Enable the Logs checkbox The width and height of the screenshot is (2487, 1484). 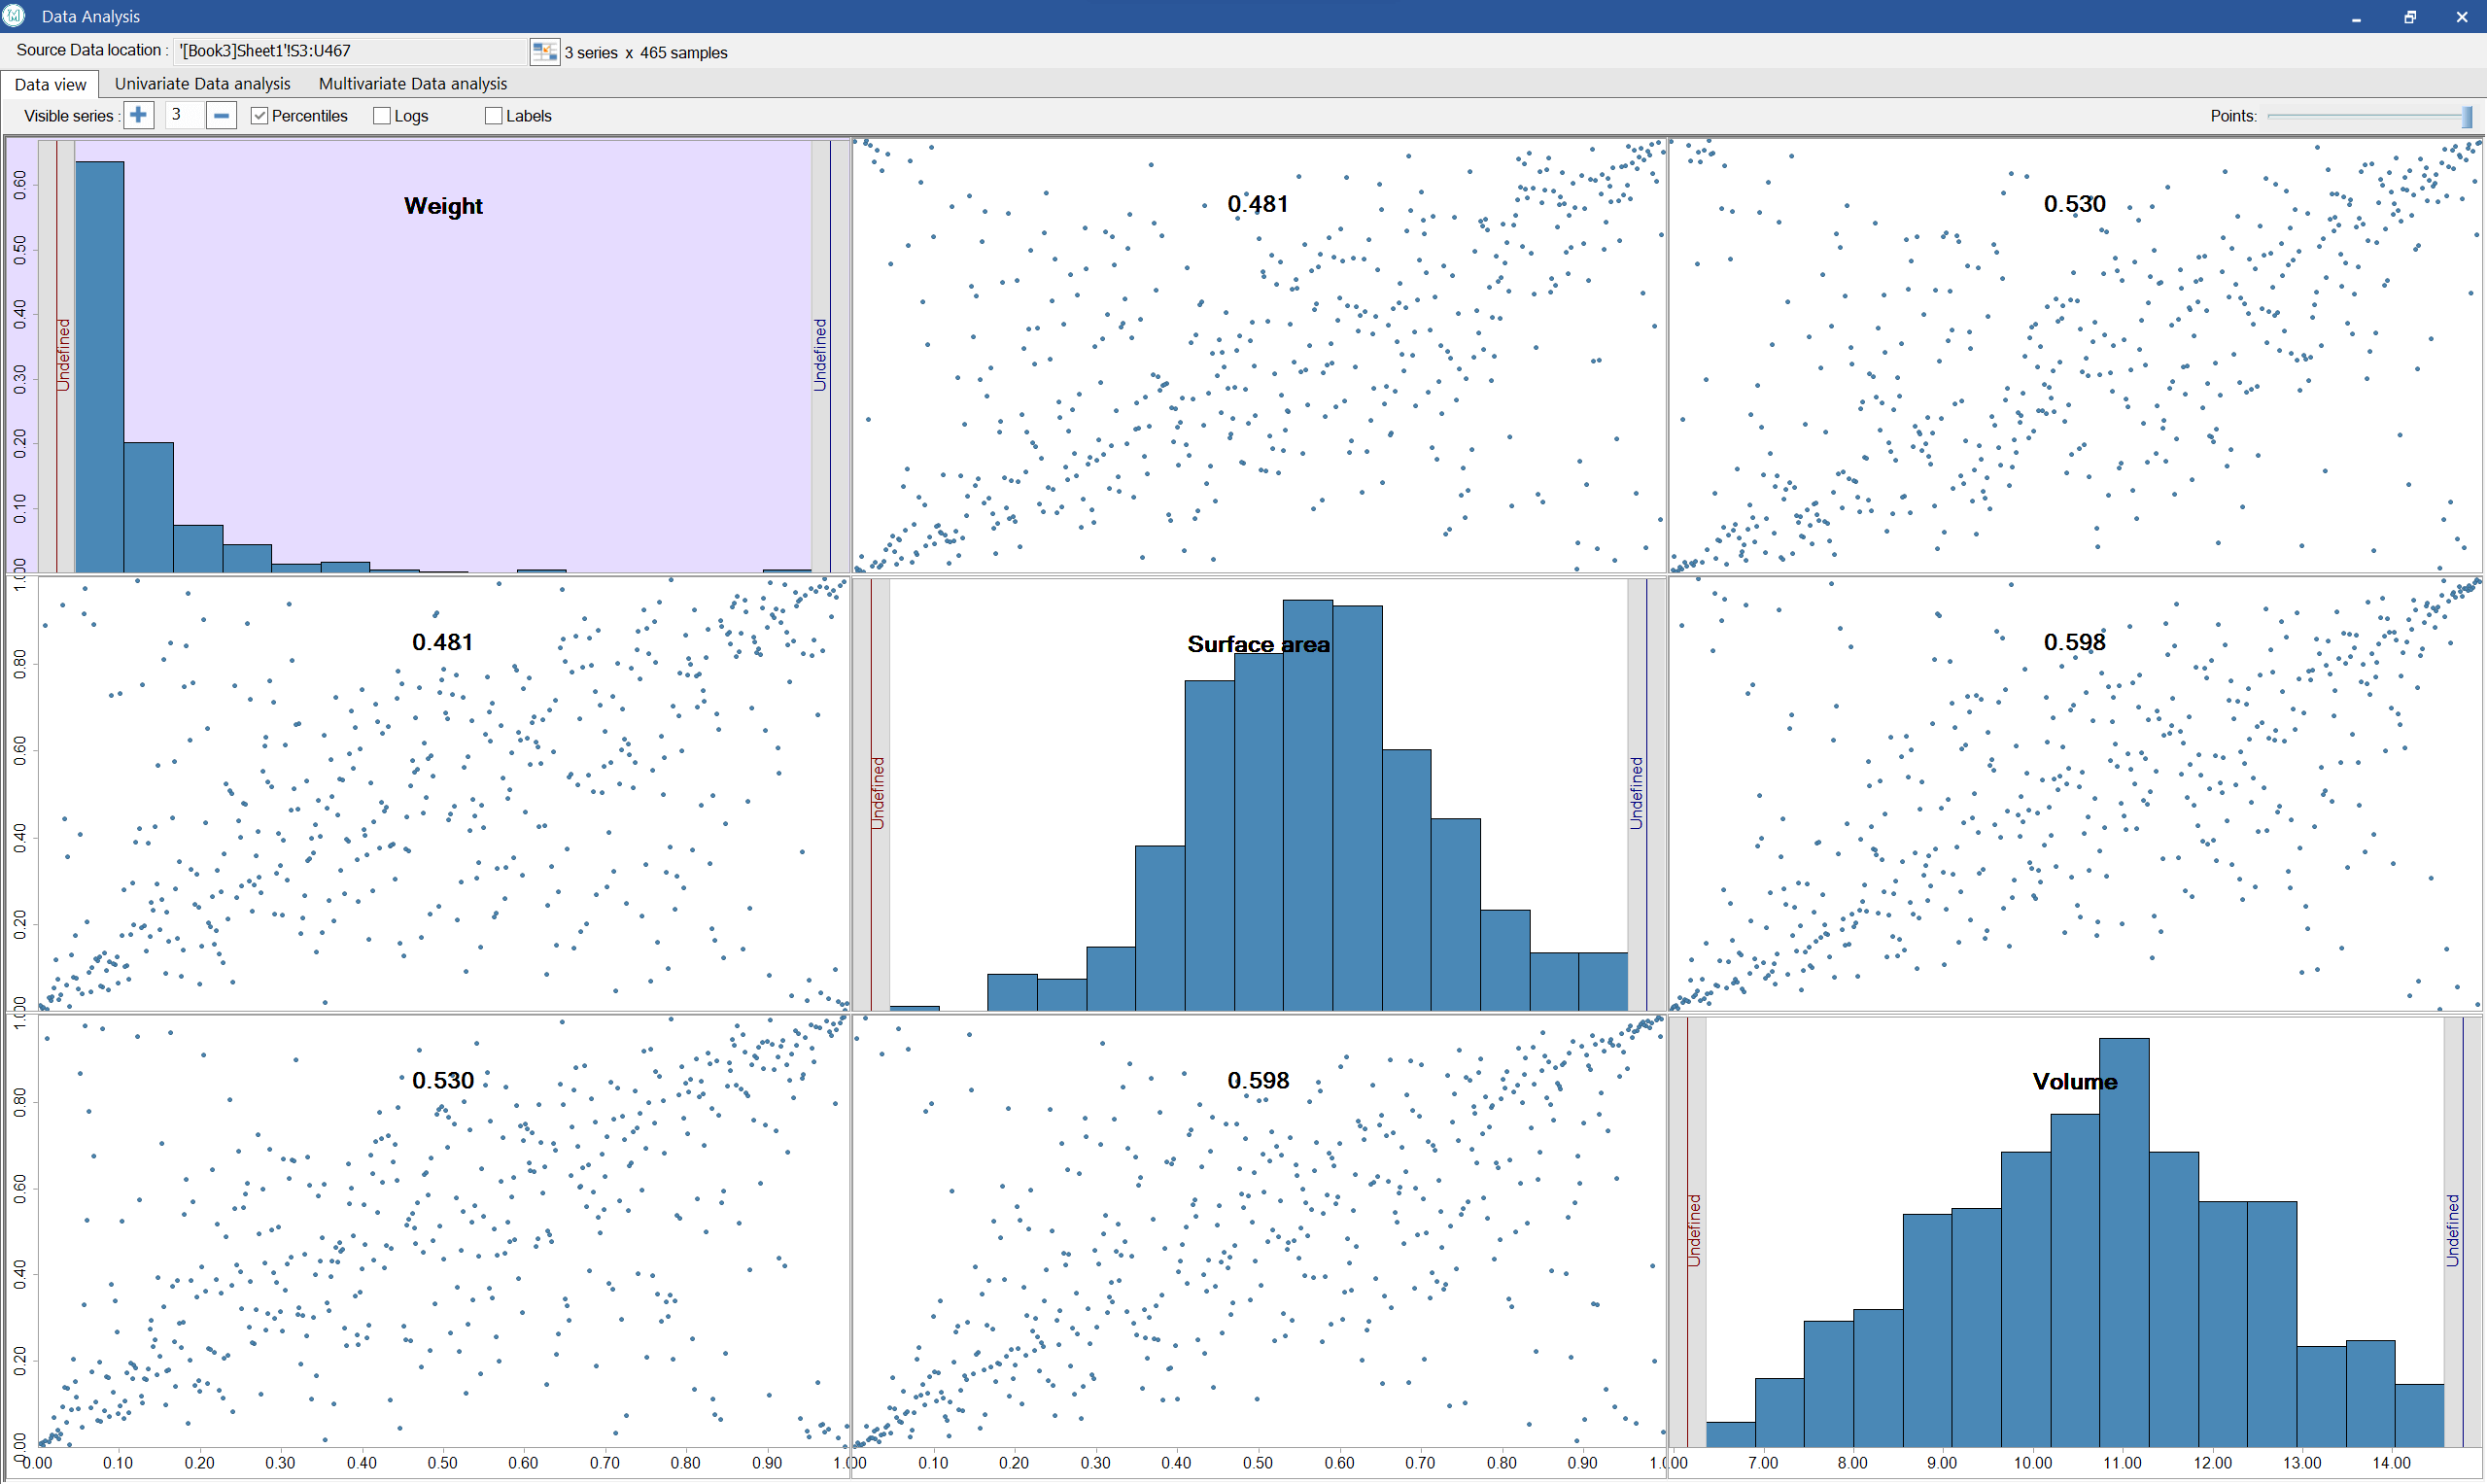coord(381,115)
